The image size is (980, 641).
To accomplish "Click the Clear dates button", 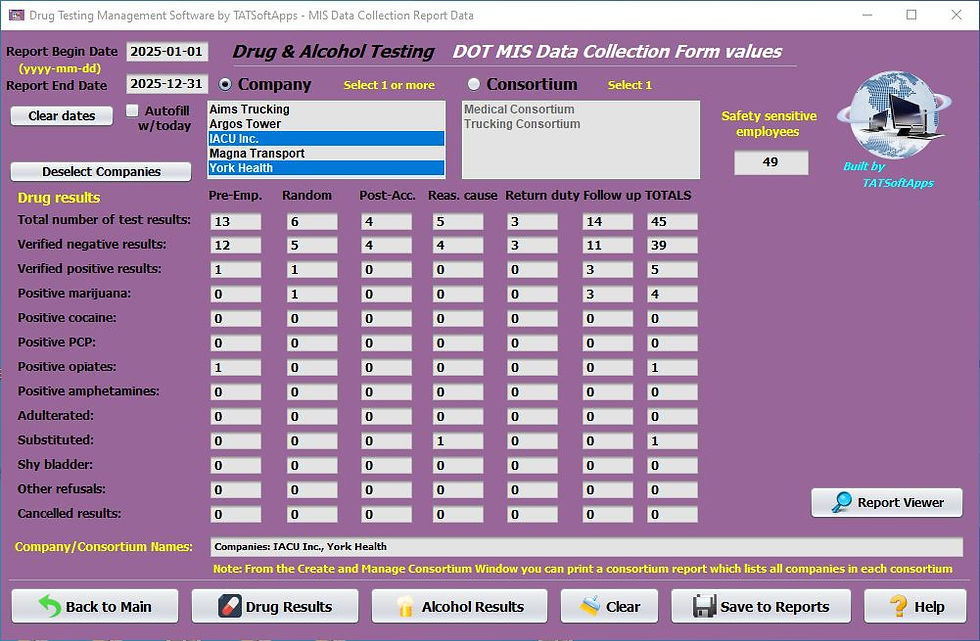I will (x=62, y=116).
